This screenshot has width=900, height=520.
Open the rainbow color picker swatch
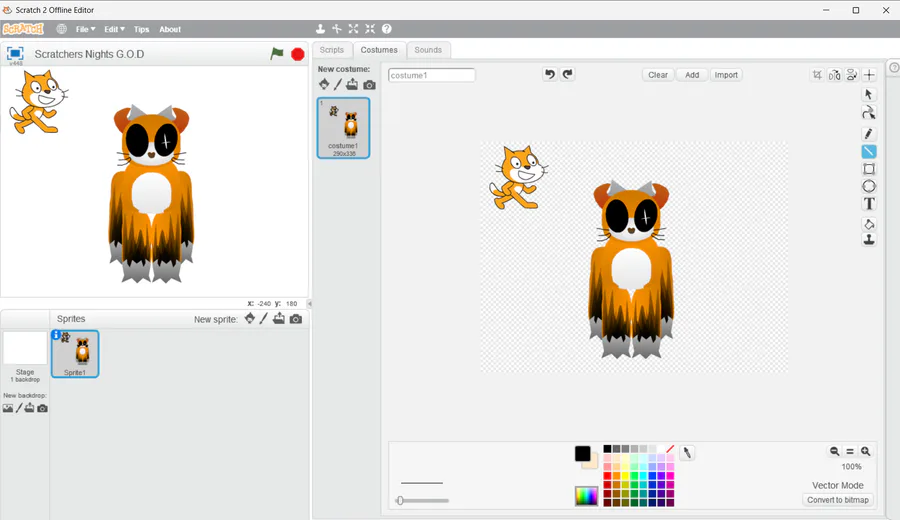pyautogui.click(x=587, y=496)
